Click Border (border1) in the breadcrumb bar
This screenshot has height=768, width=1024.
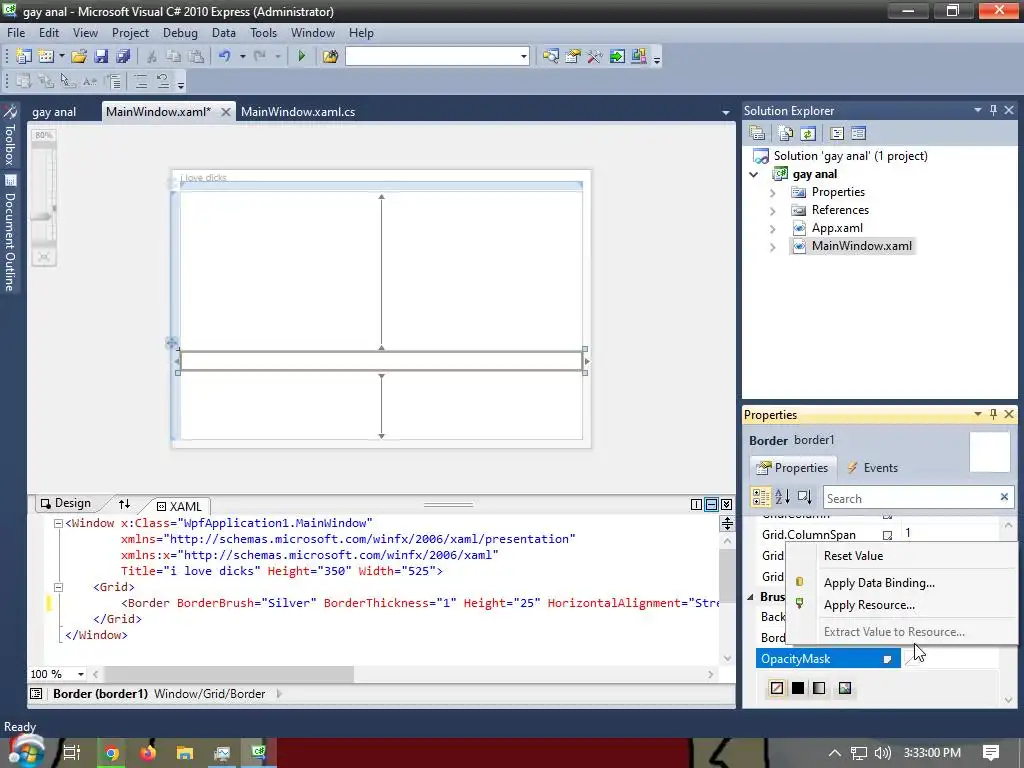pos(100,694)
